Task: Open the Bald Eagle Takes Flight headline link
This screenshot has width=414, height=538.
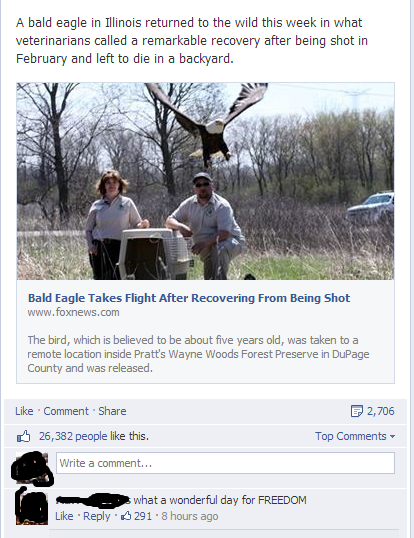Action: coord(189,298)
